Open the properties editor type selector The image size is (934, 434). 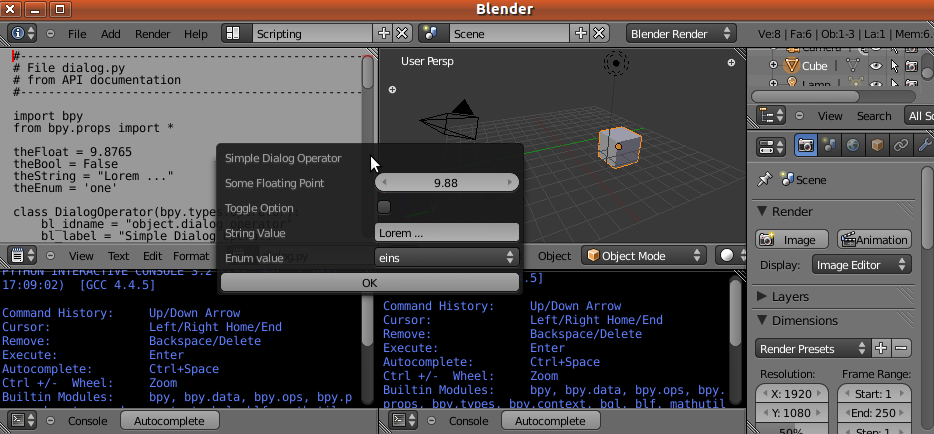[771, 146]
